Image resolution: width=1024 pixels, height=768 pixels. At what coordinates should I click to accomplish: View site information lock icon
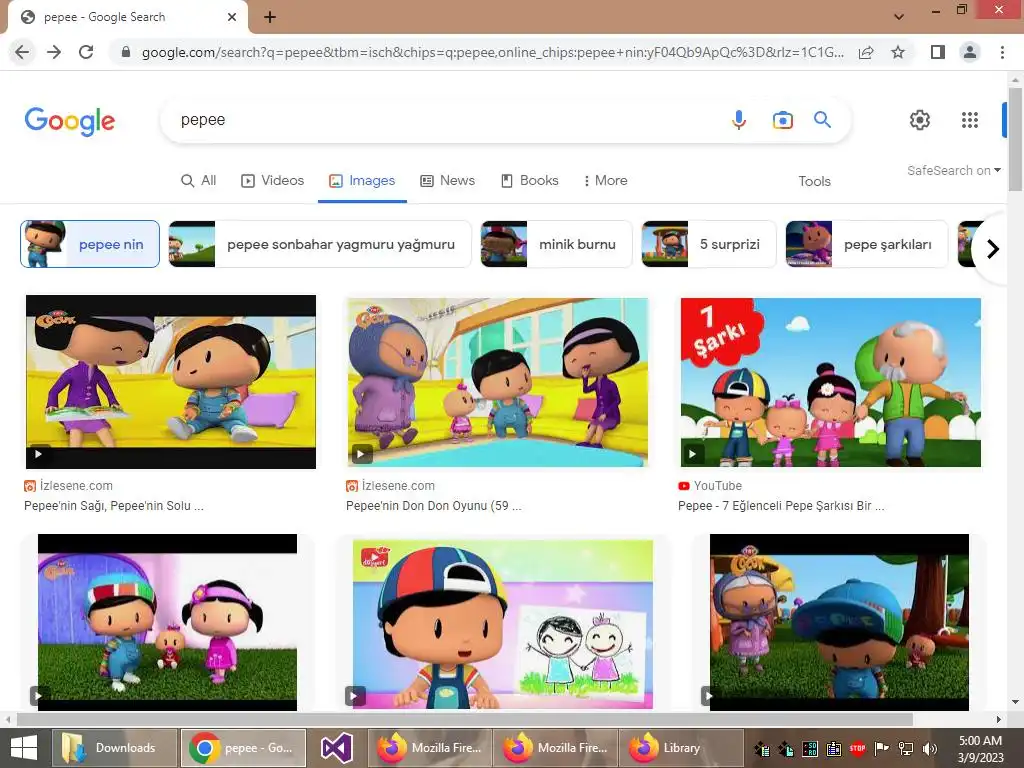click(x=126, y=52)
